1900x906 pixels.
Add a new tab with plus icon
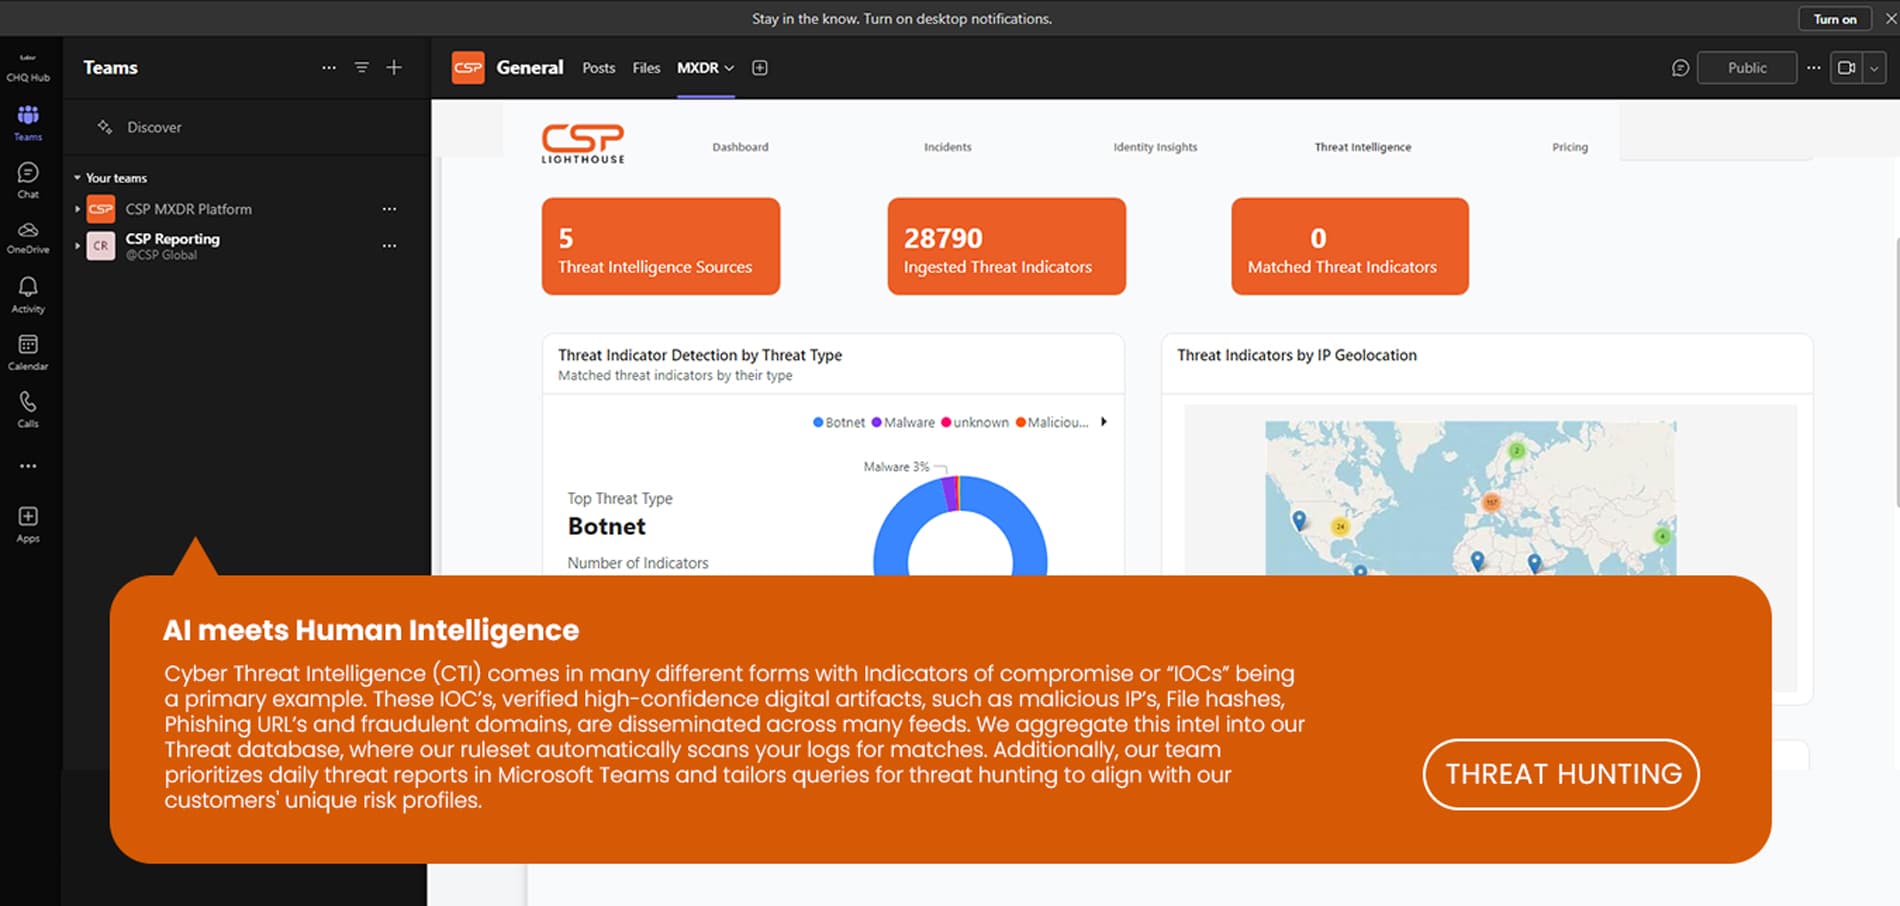tap(760, 68)
